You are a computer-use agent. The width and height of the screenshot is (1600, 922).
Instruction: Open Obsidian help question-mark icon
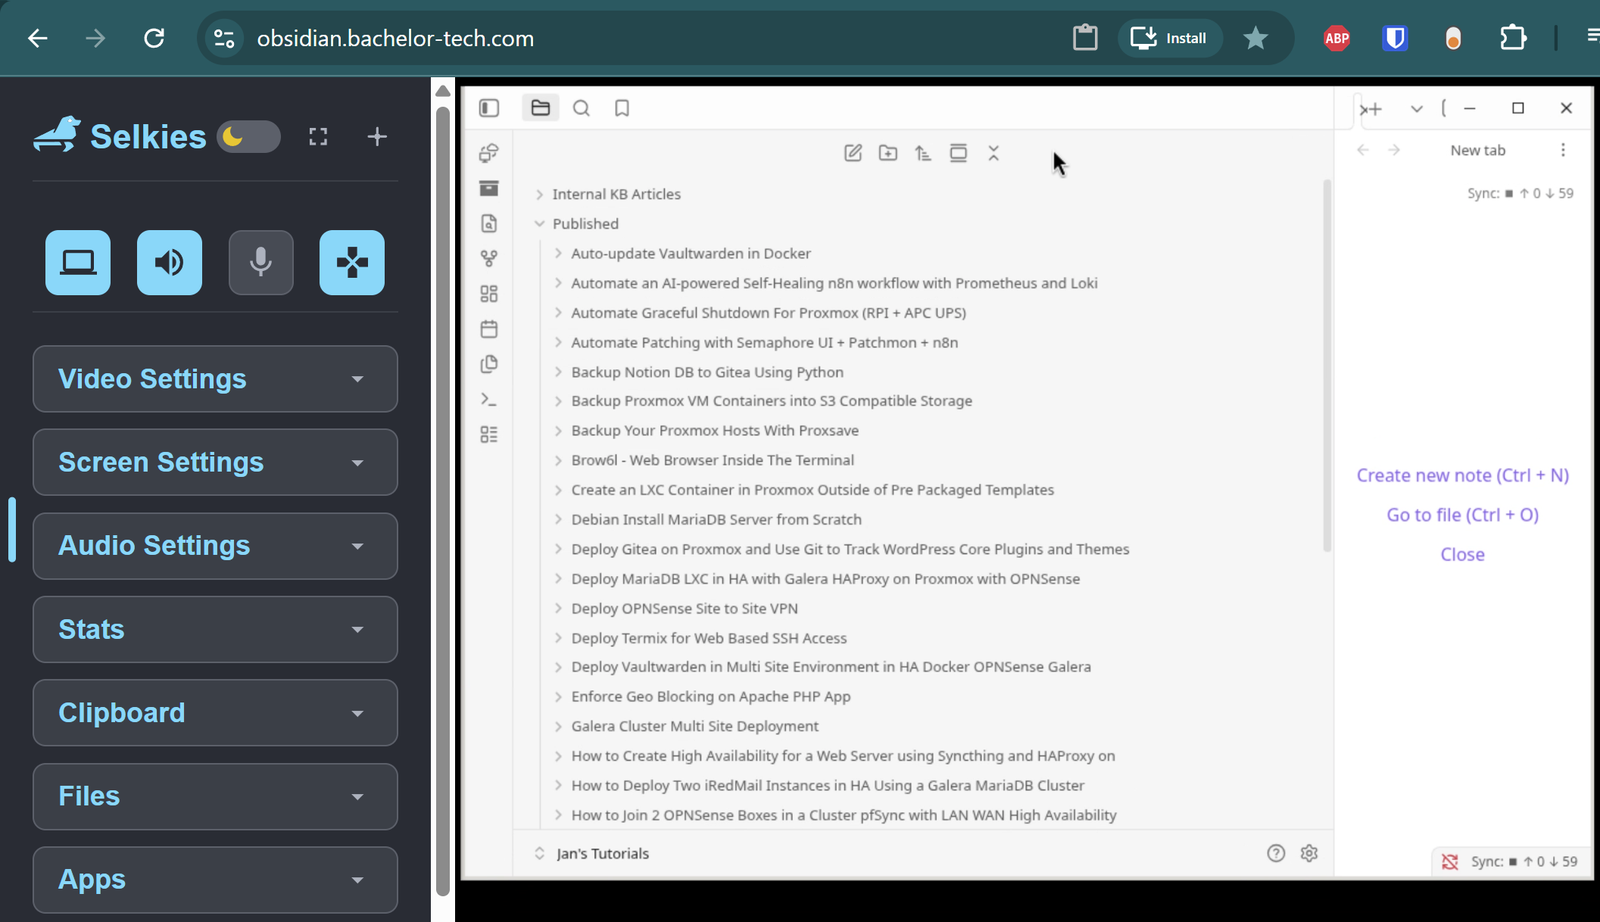1276,853
